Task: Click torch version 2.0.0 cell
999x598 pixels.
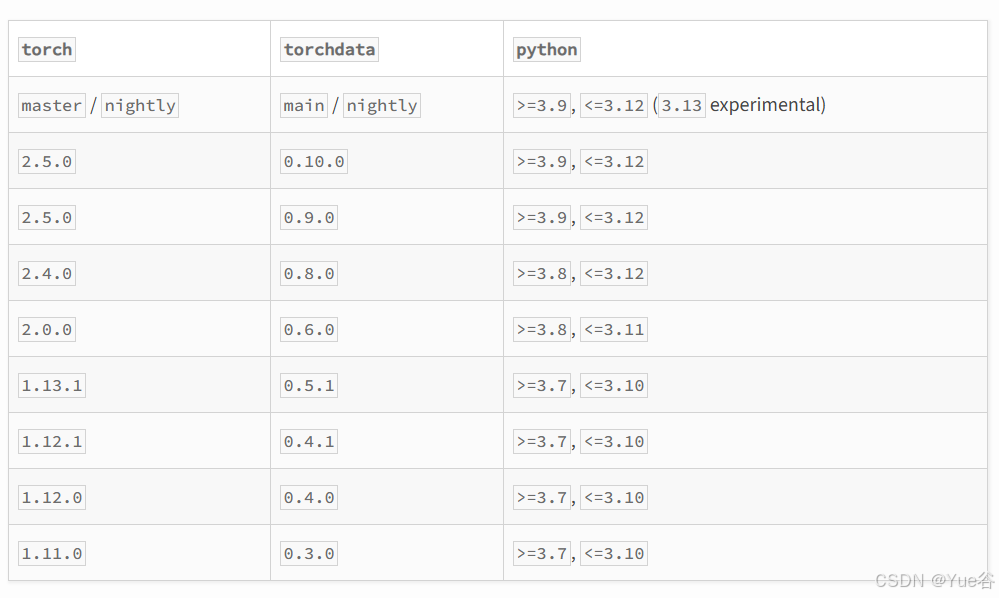Action: pos(47,330)
